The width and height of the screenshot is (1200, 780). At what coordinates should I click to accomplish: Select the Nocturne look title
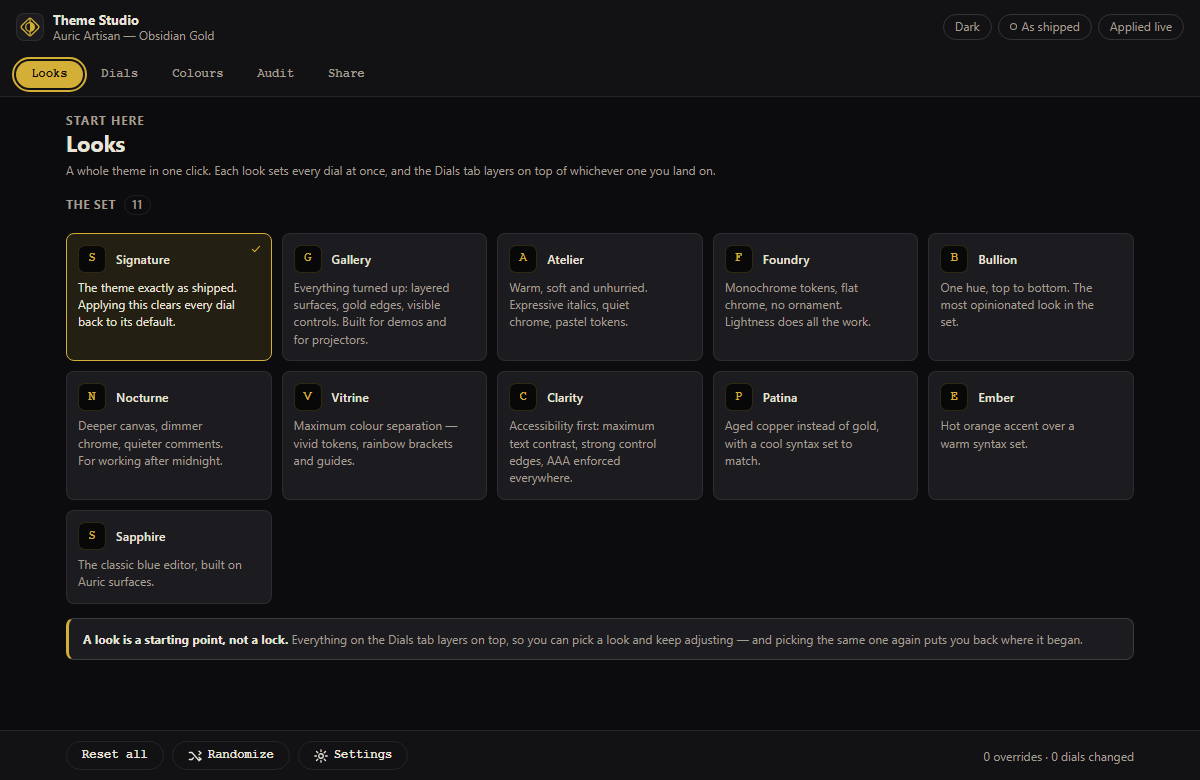point(142,398)
